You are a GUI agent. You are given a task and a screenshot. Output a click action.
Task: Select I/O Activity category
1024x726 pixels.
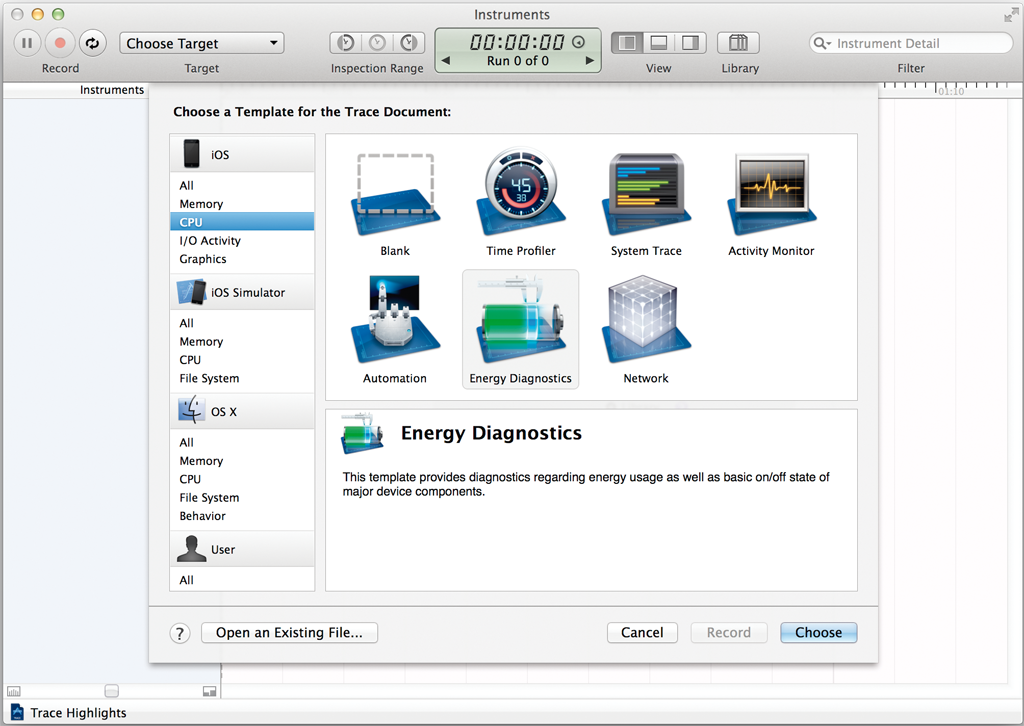(242, 240)
